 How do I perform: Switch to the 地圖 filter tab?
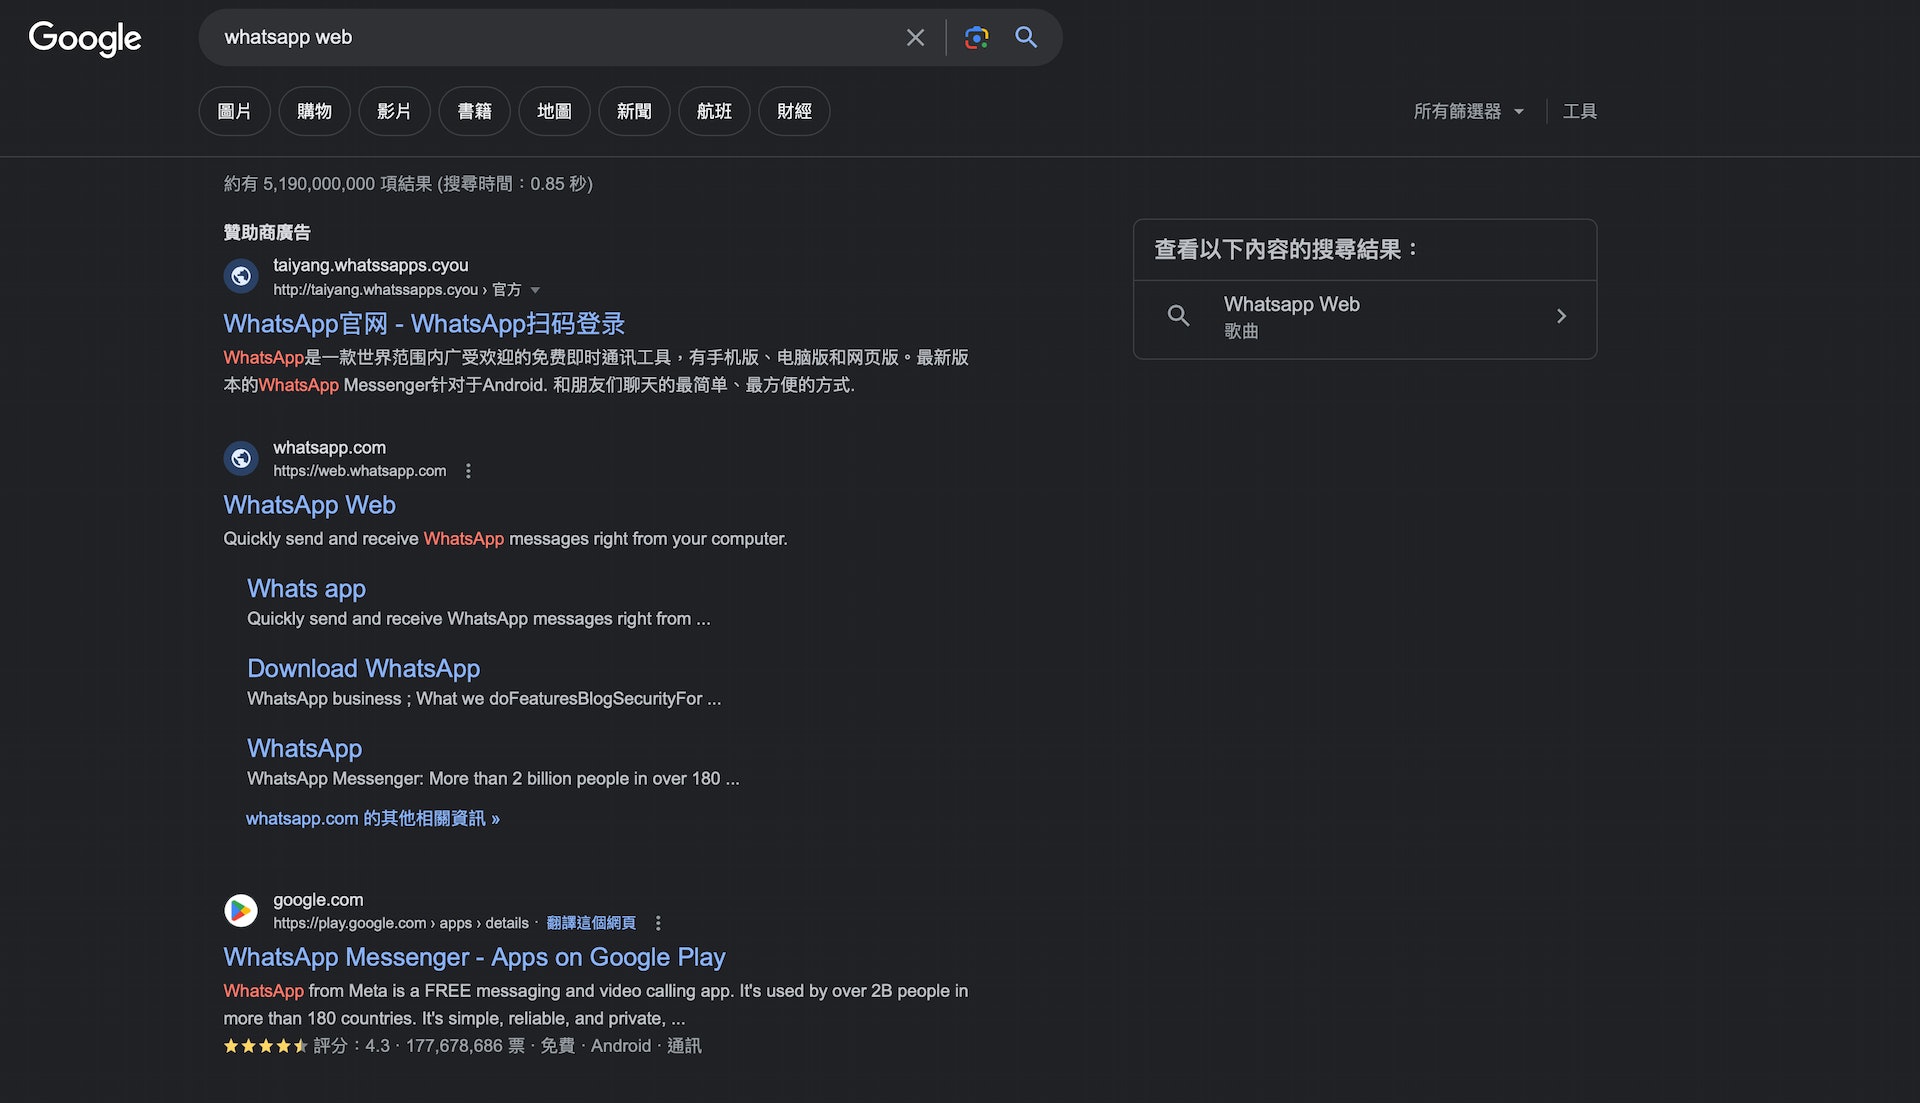[x=554, y=111]
